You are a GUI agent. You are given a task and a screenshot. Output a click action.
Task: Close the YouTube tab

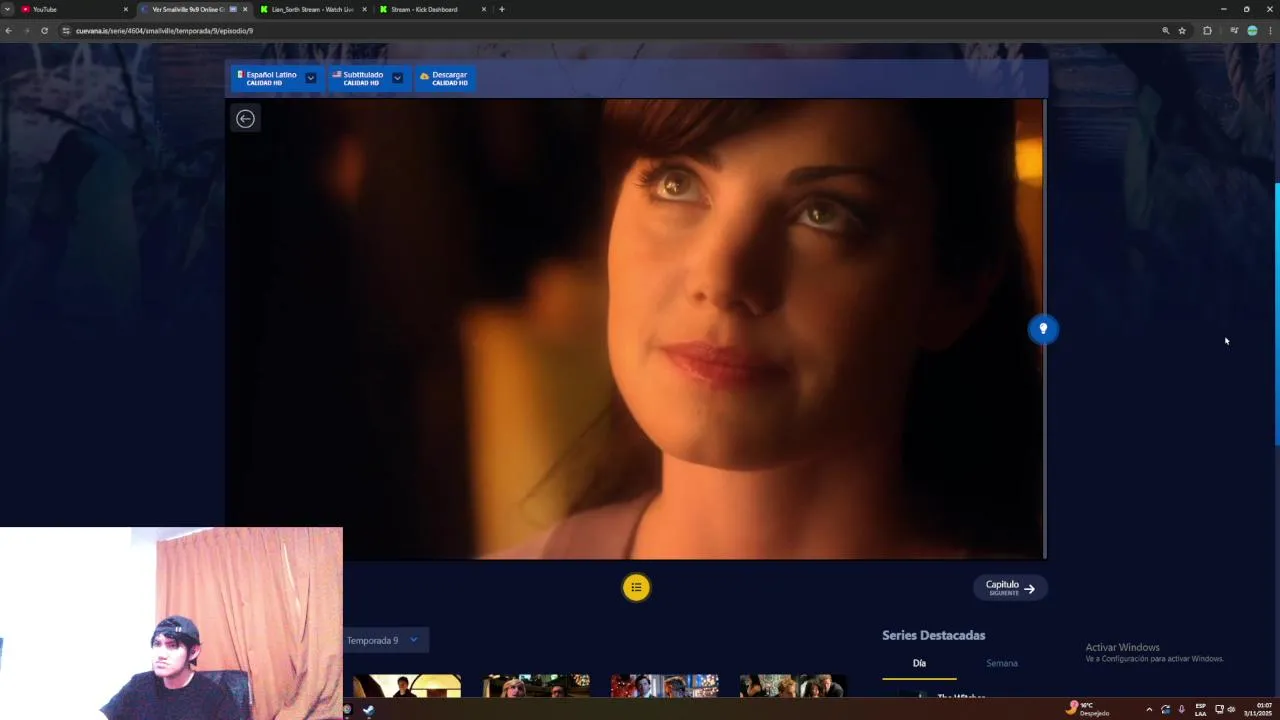(x=126, y=9)
